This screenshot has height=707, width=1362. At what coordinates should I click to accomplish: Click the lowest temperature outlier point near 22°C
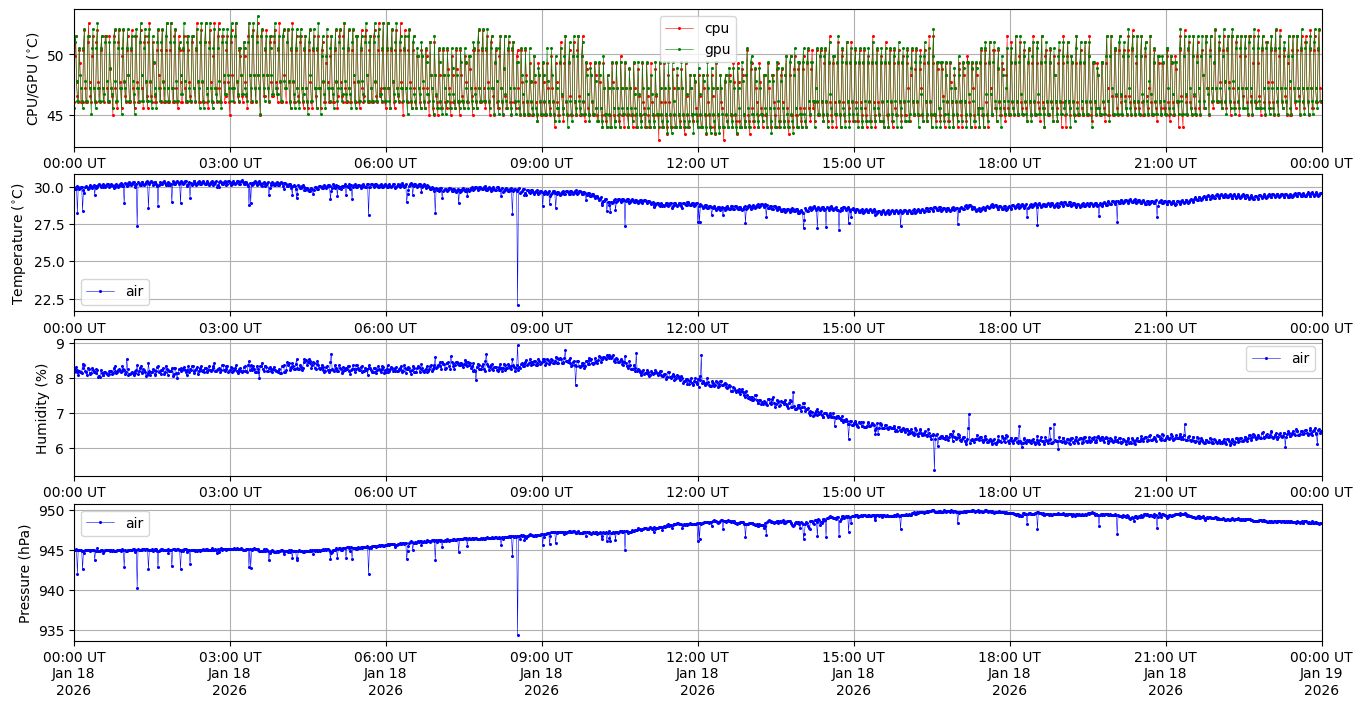pos(518,305)
